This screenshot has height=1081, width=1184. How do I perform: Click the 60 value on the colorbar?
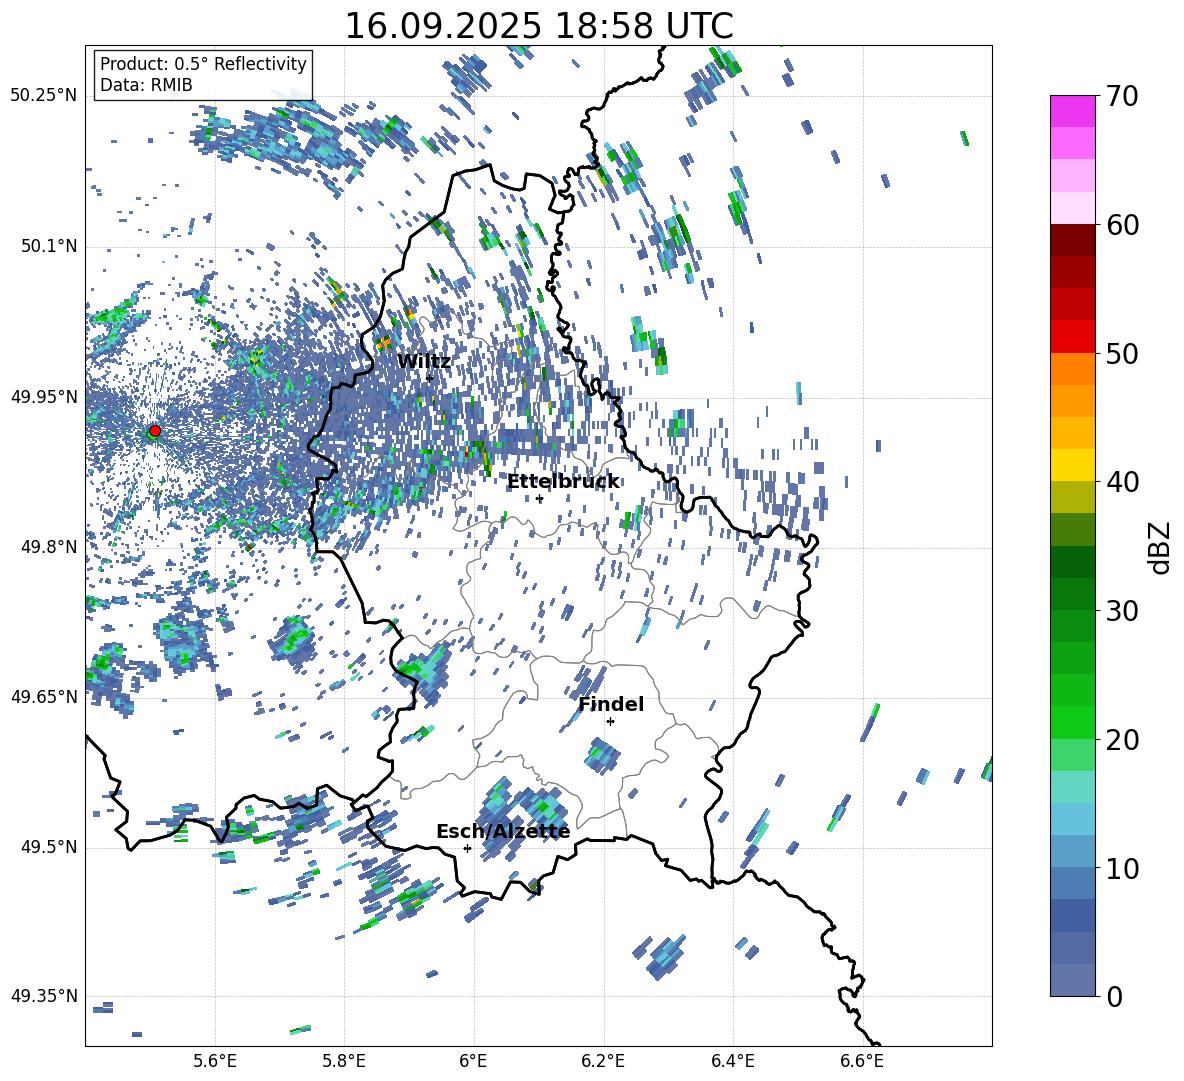[1122, 225]
